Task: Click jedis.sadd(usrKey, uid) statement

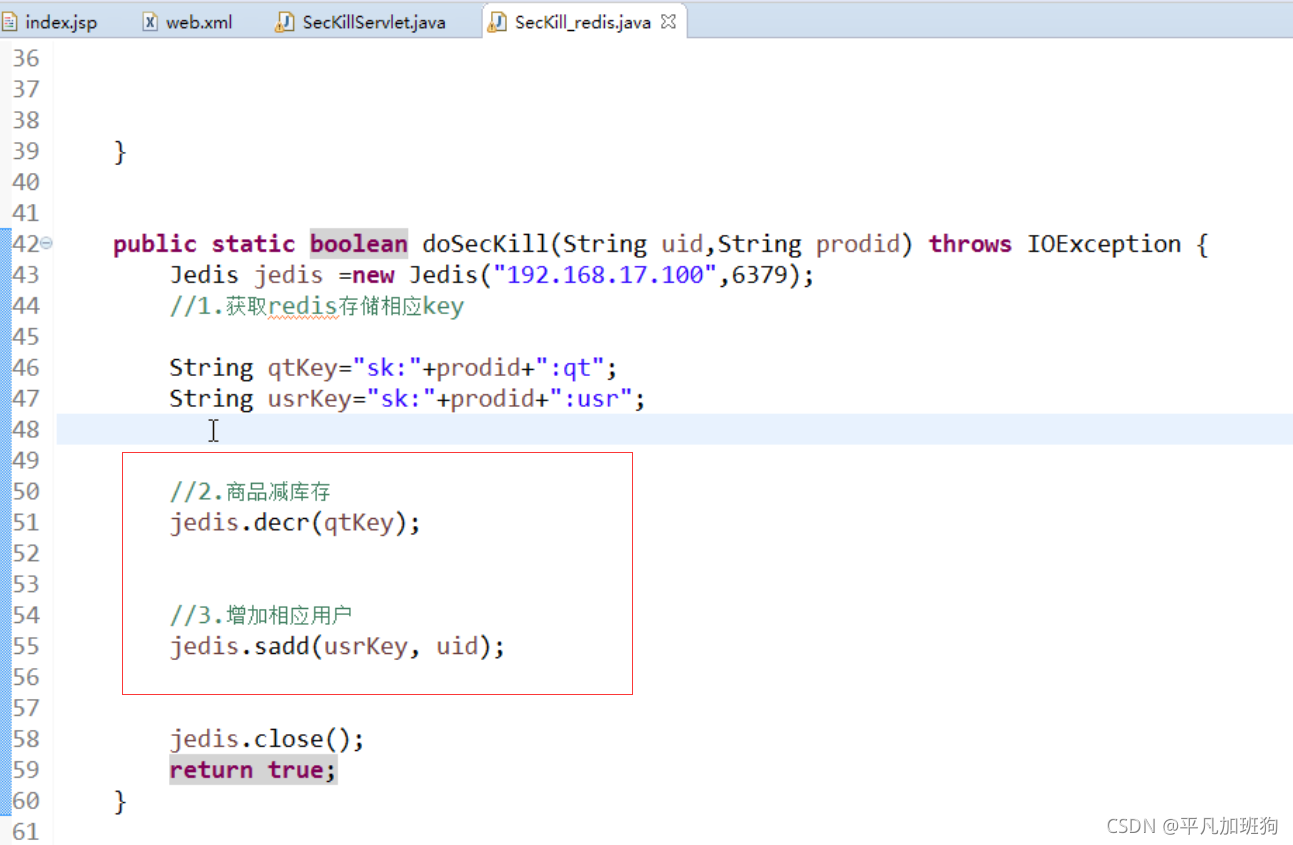Action: [337, 646]
